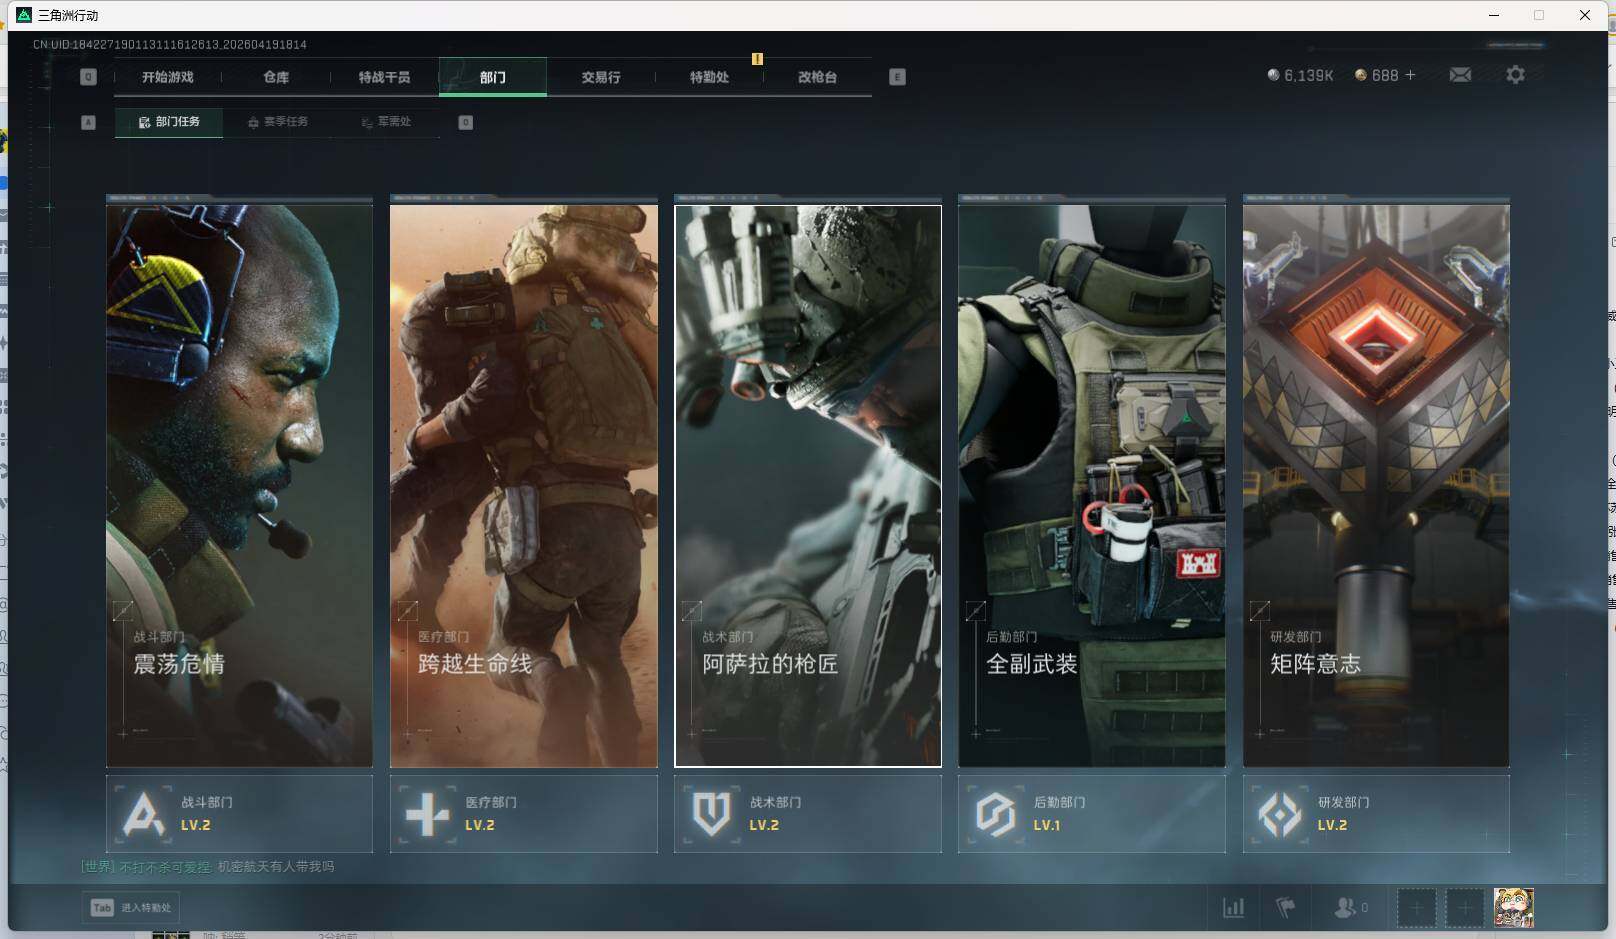1616x939 pixels.
Task: Click the gold 688 currency icon
Action: (1360, 75)
